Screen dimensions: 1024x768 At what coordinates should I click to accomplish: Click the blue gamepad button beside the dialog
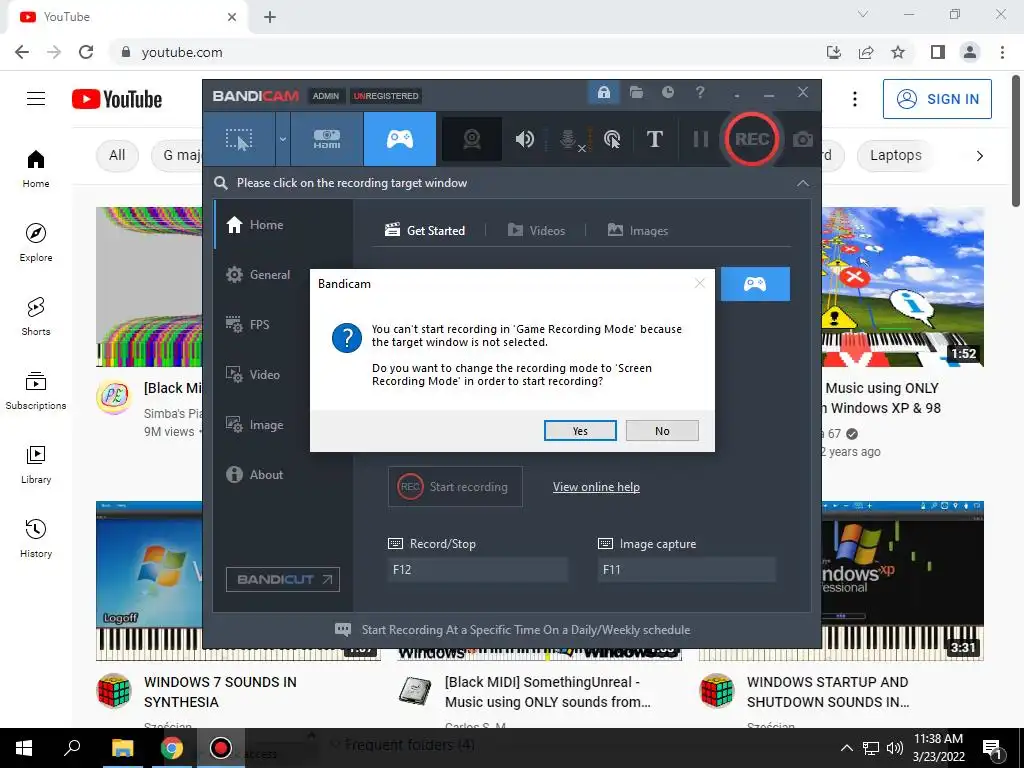coord(755,284)
